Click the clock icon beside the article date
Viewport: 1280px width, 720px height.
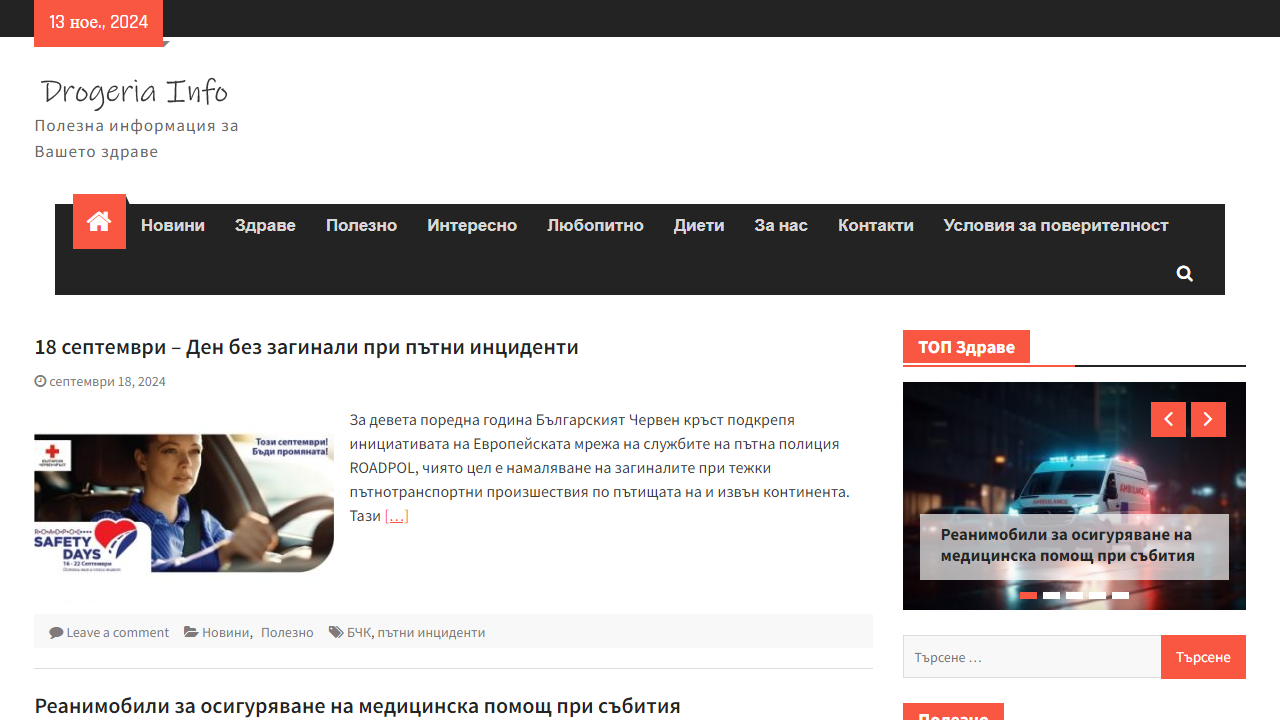click(x=41, y=381)
